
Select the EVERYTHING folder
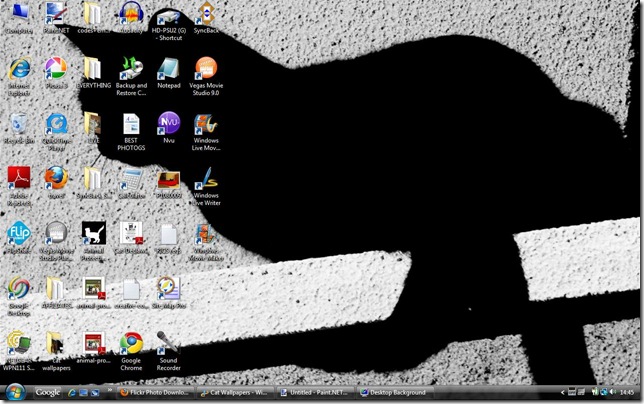coord(93,73)
